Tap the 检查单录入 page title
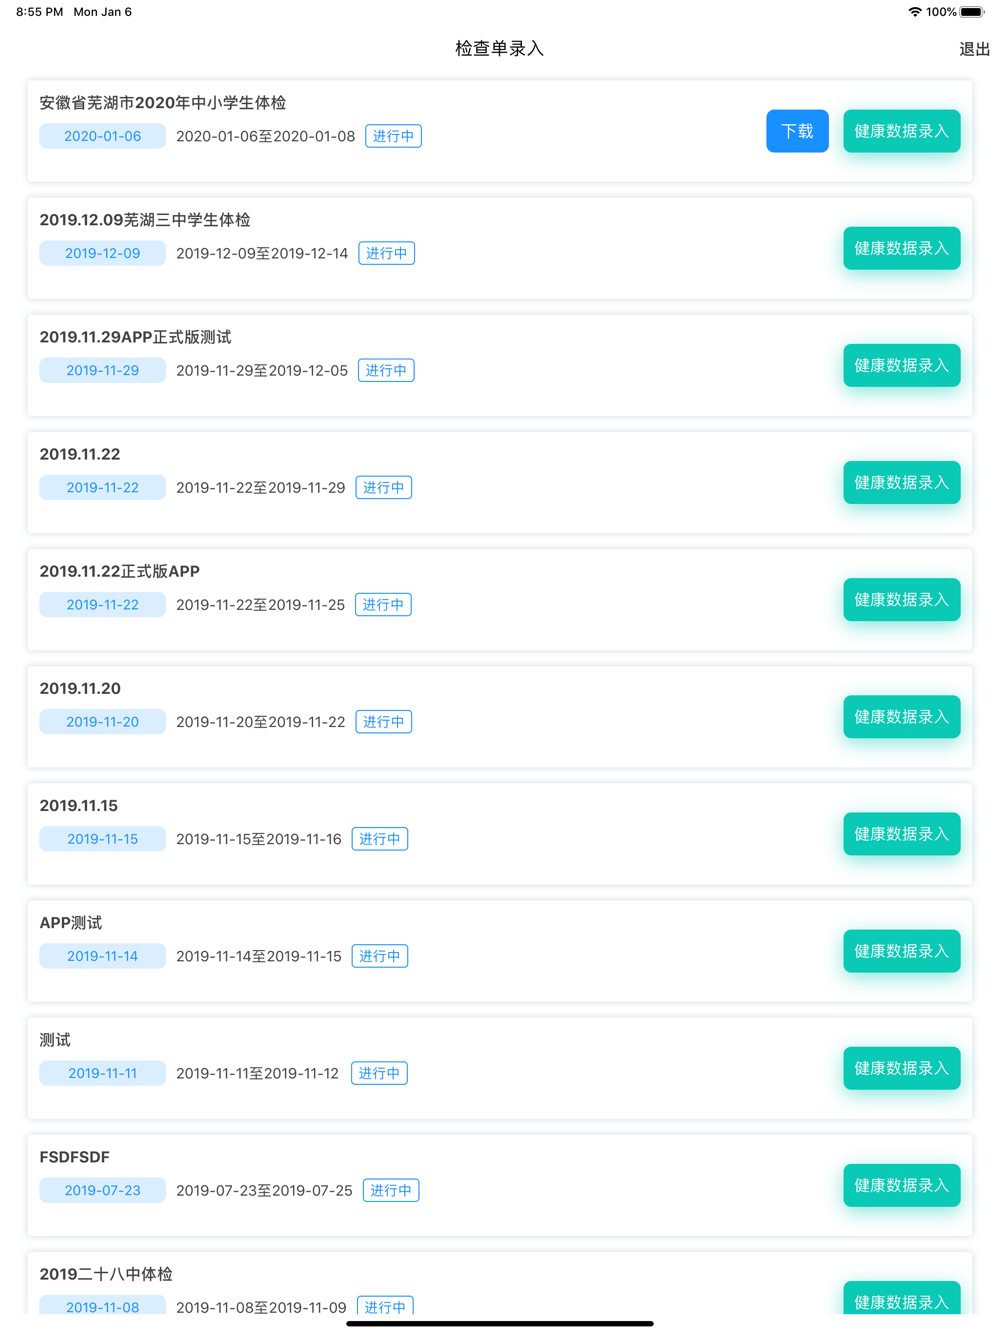The image size is (1000, 1334). (499, 49)
